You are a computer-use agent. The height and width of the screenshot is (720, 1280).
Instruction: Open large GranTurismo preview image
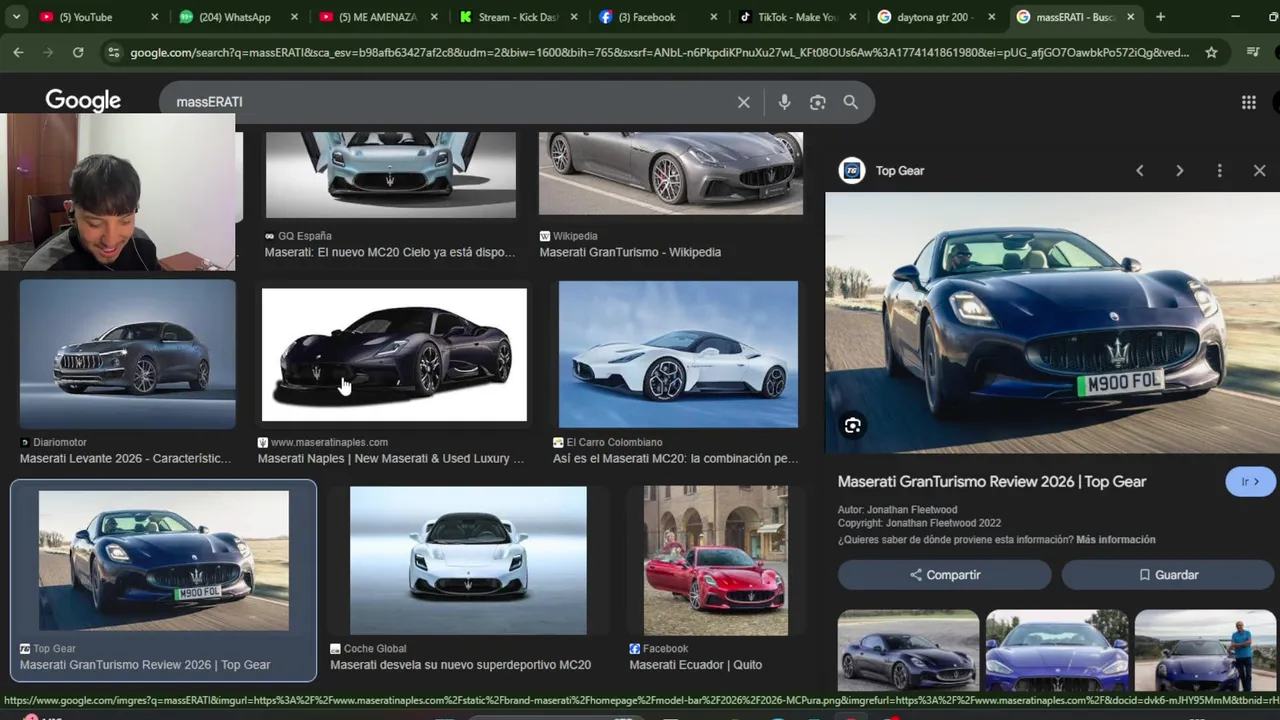pos(1052,322)
